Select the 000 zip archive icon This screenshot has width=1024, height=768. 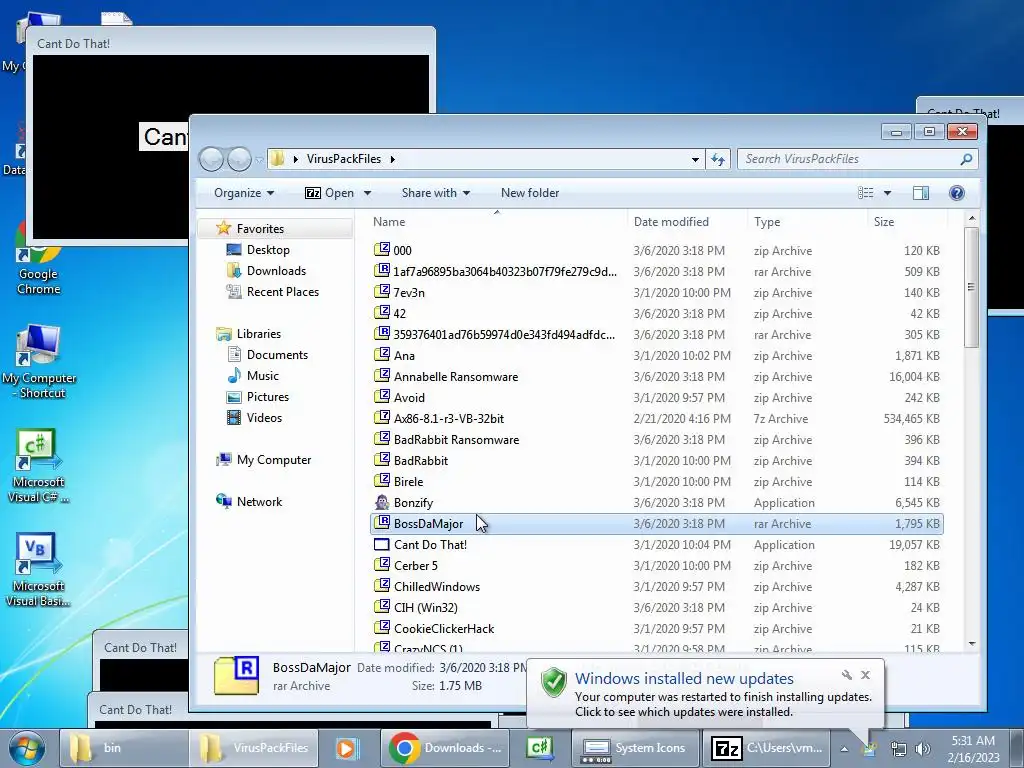pos(381,250)
